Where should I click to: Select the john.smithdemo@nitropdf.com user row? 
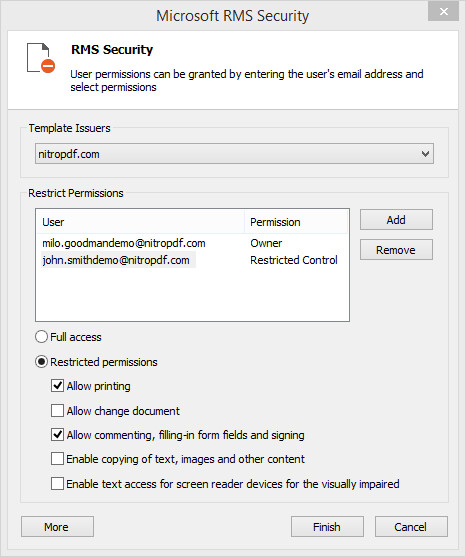pos(192,260)
